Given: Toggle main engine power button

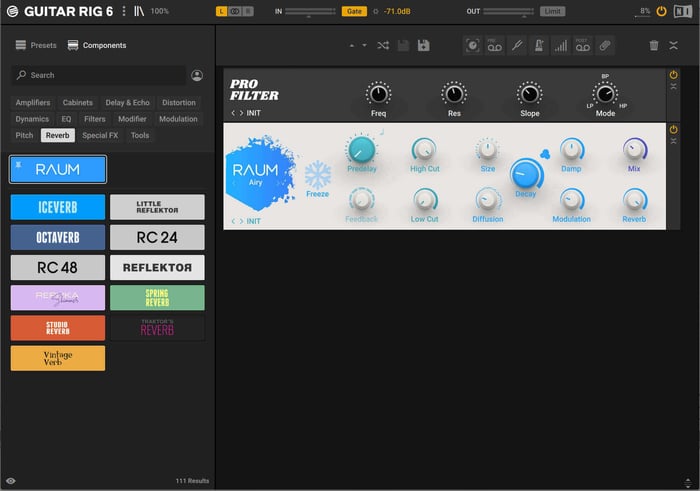Looking at the screenshot, I should pos(662,11).
